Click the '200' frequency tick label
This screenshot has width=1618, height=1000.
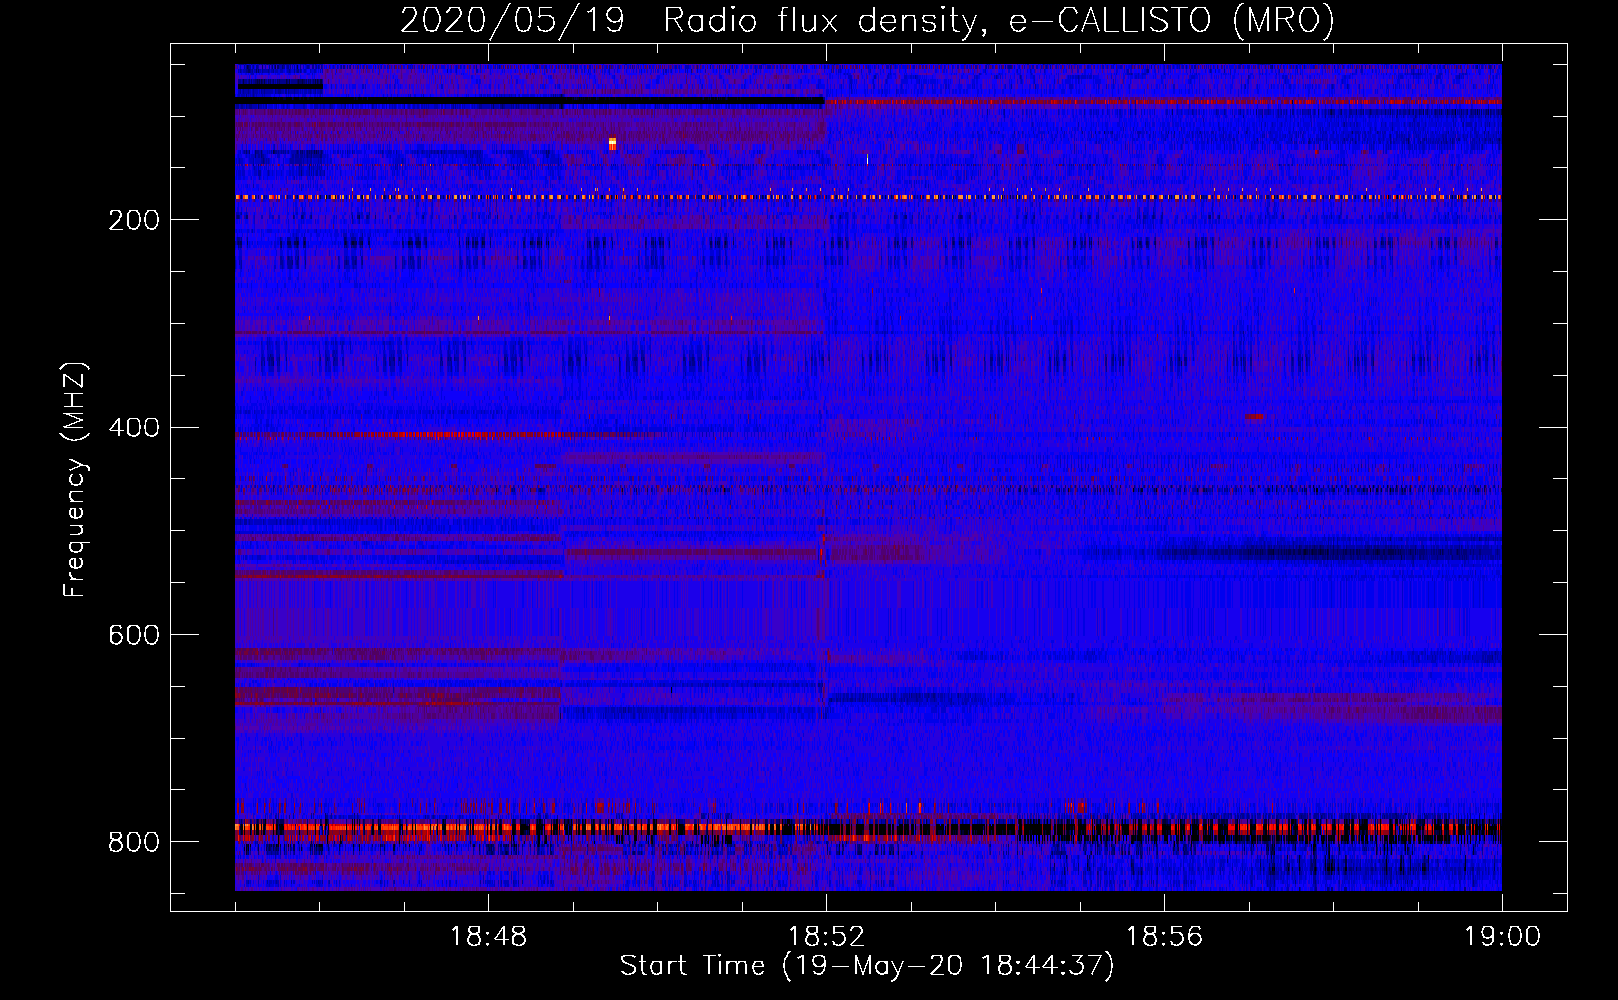coord(134,220)
